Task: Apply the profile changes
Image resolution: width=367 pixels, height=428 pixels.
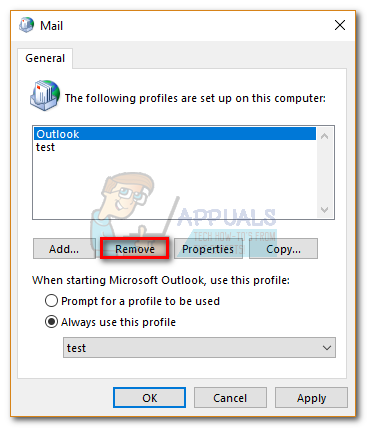Action: [311, 398]
